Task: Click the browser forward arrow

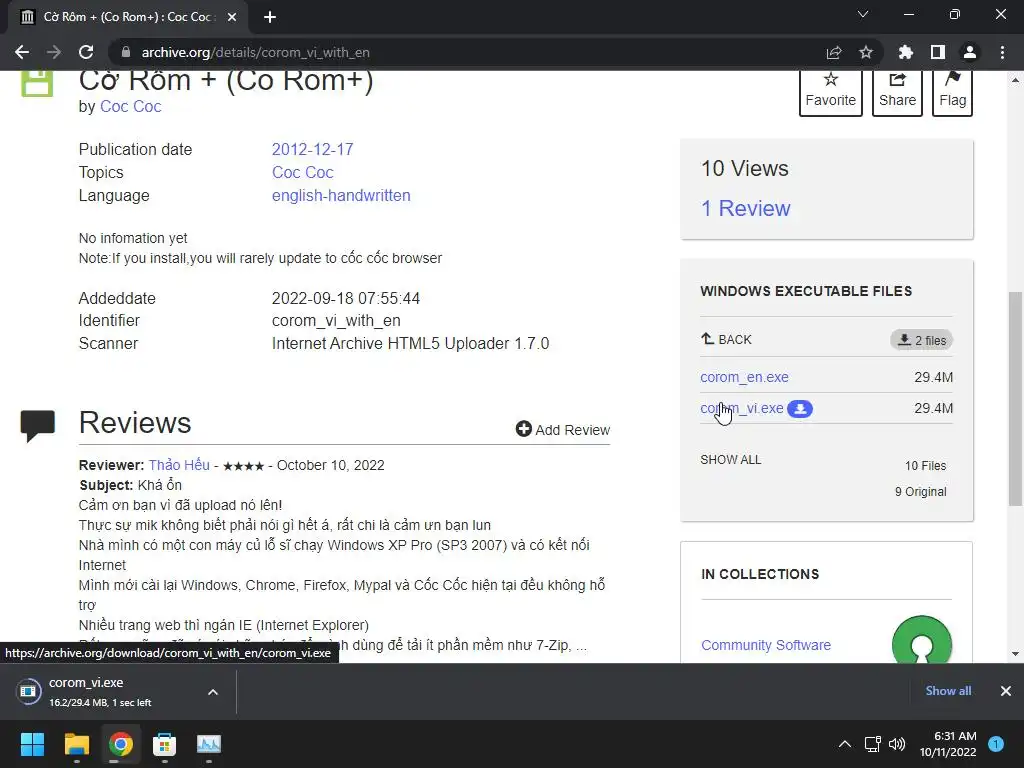Action: [54, 52]
